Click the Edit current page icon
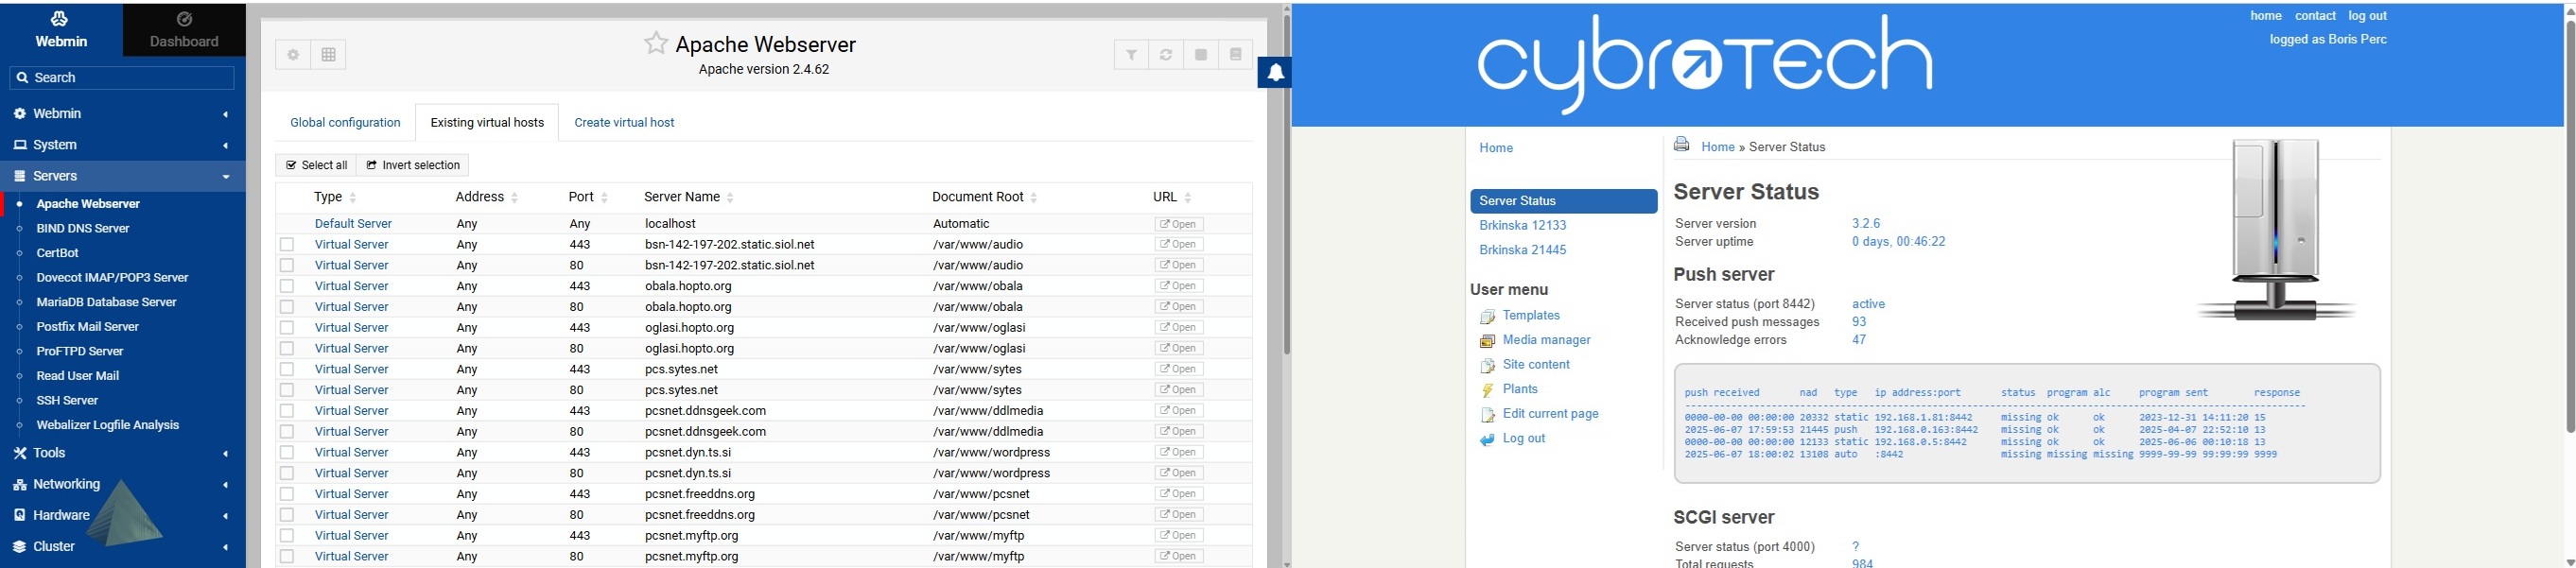Image resolution: width=2576 pixels, height=568 pixels. [x=1487, y=415]
